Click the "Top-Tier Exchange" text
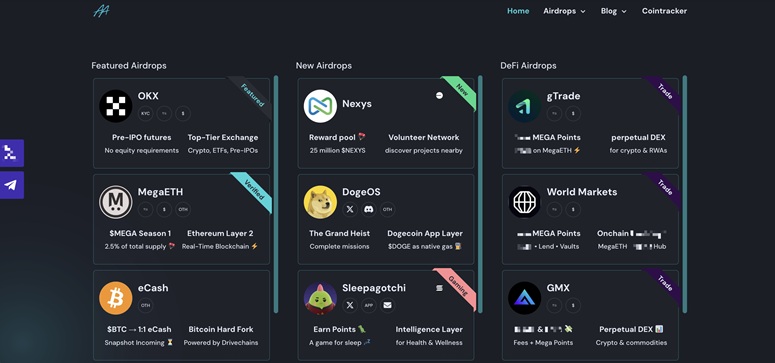This screenshot has width=775, height=363. pyautogui.click(x=223, y=137)
